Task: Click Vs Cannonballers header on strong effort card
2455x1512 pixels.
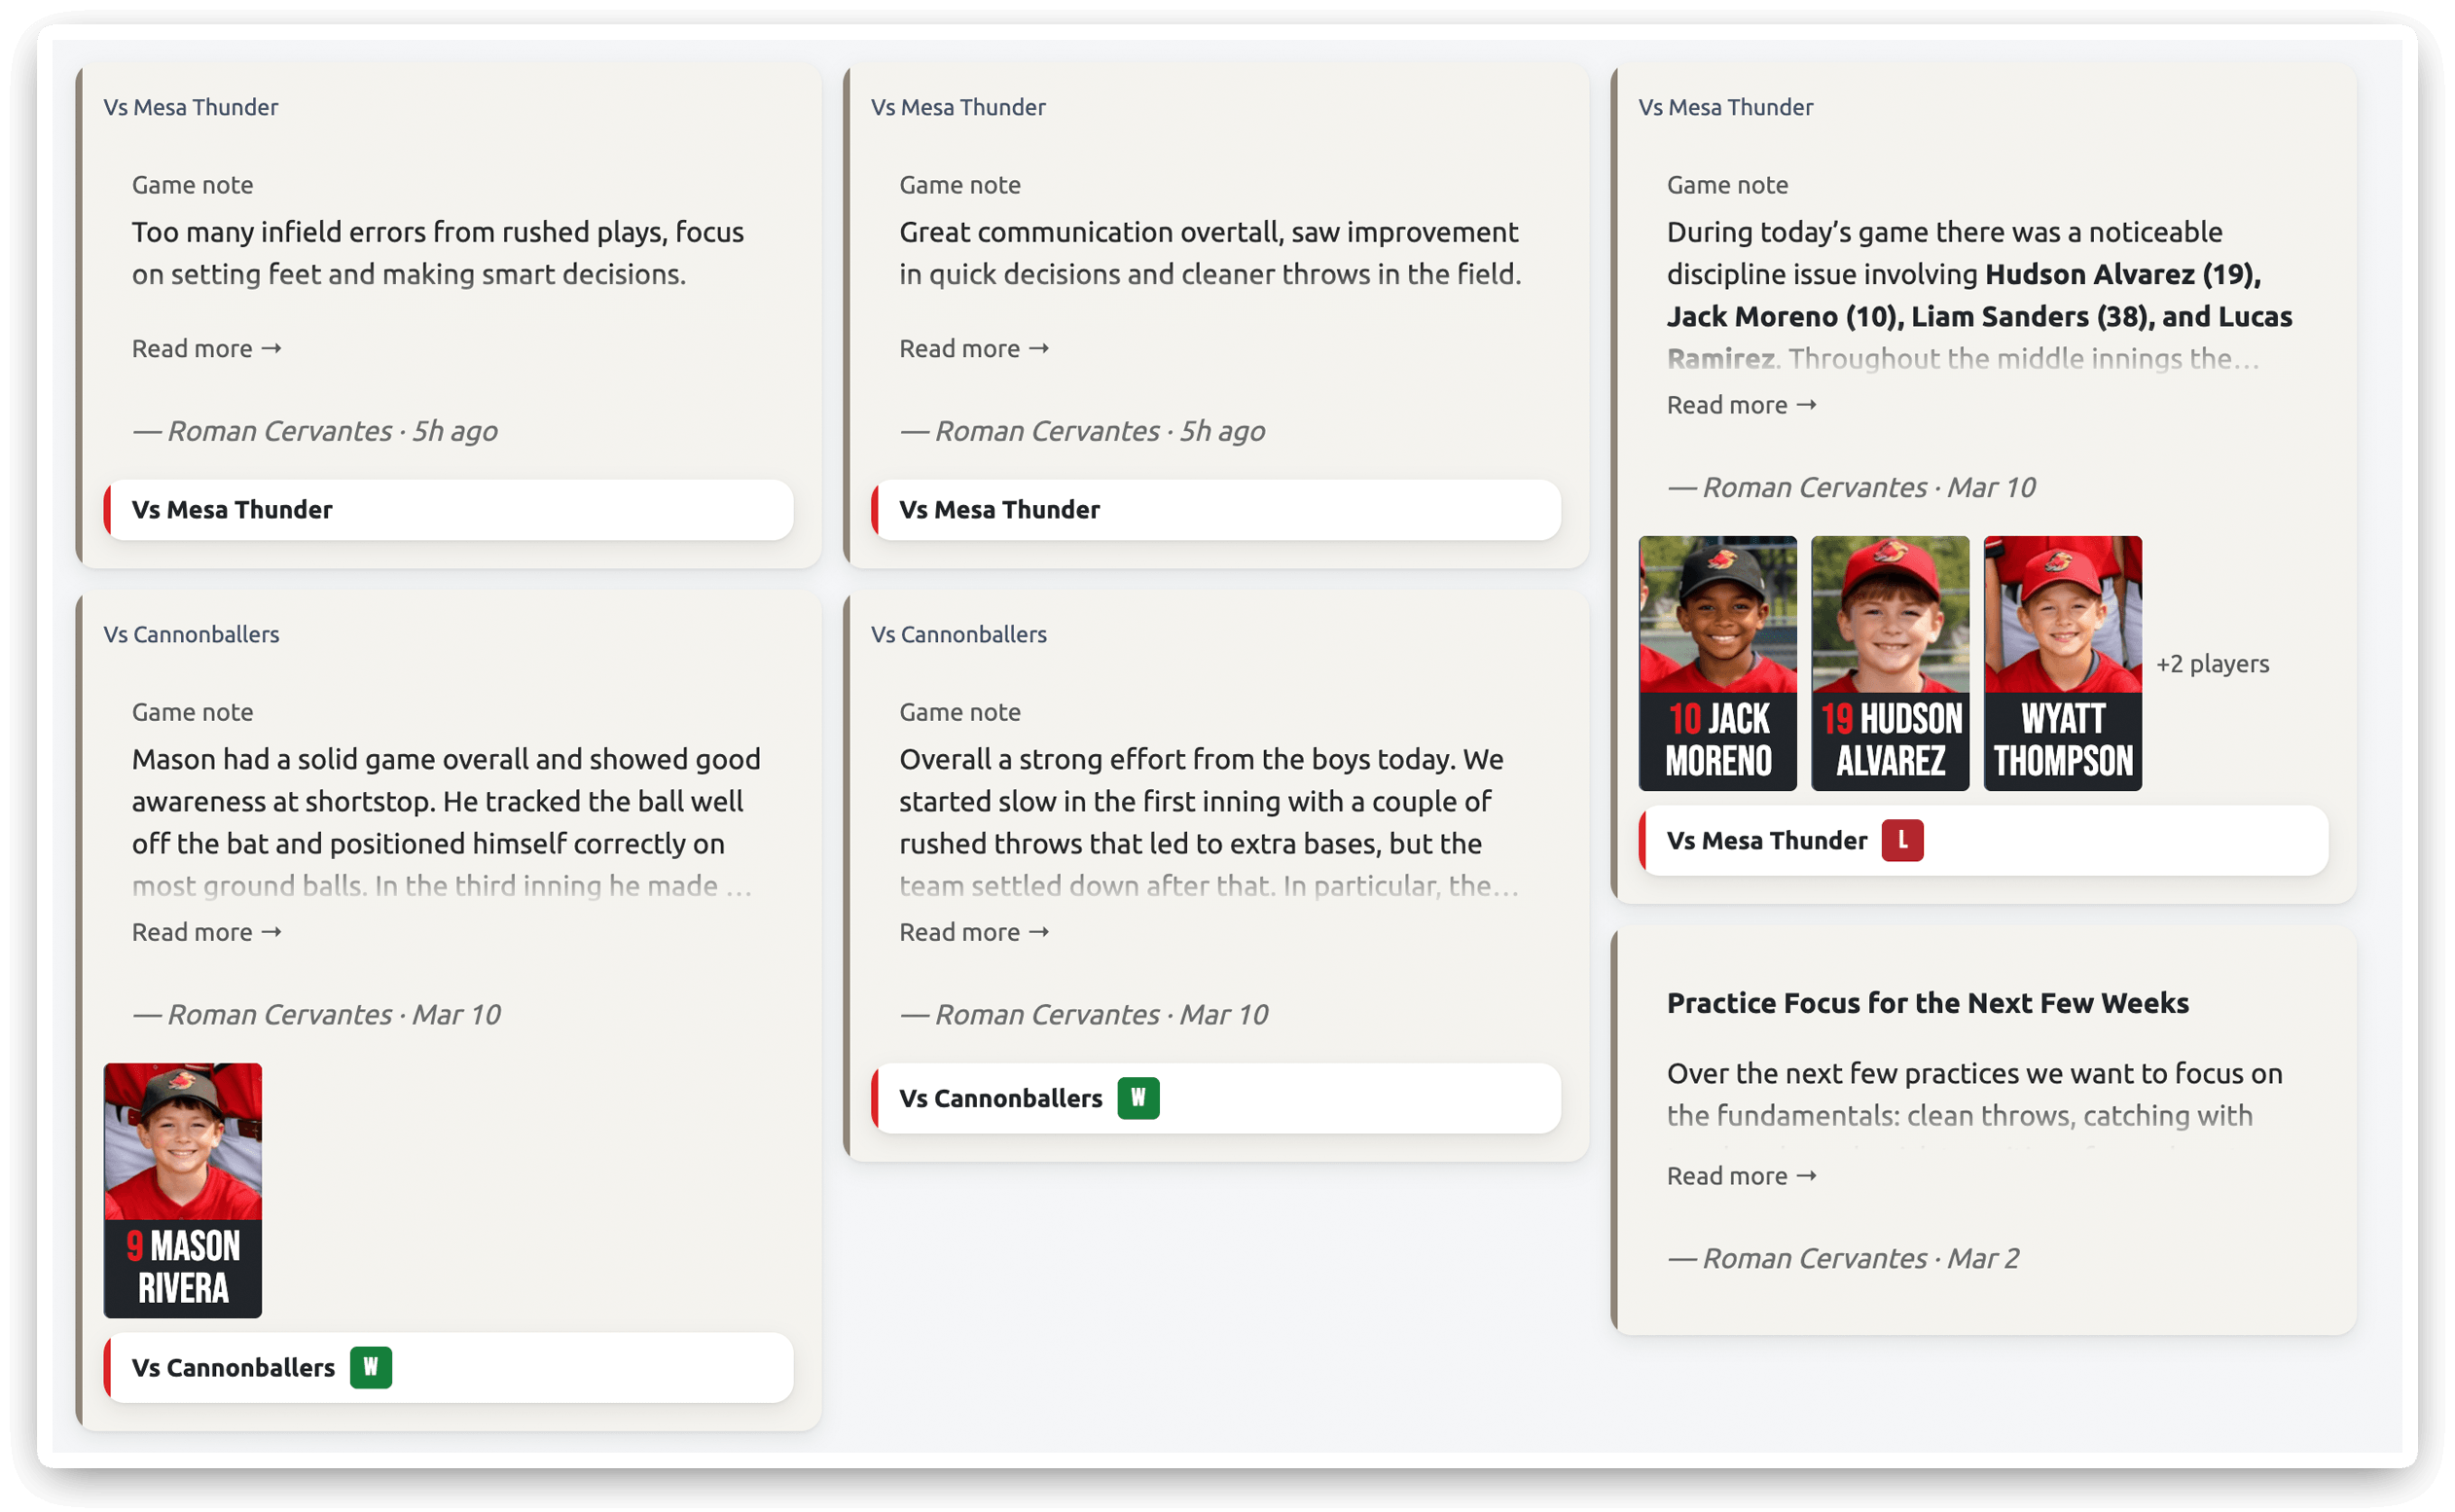Action: 958,634
